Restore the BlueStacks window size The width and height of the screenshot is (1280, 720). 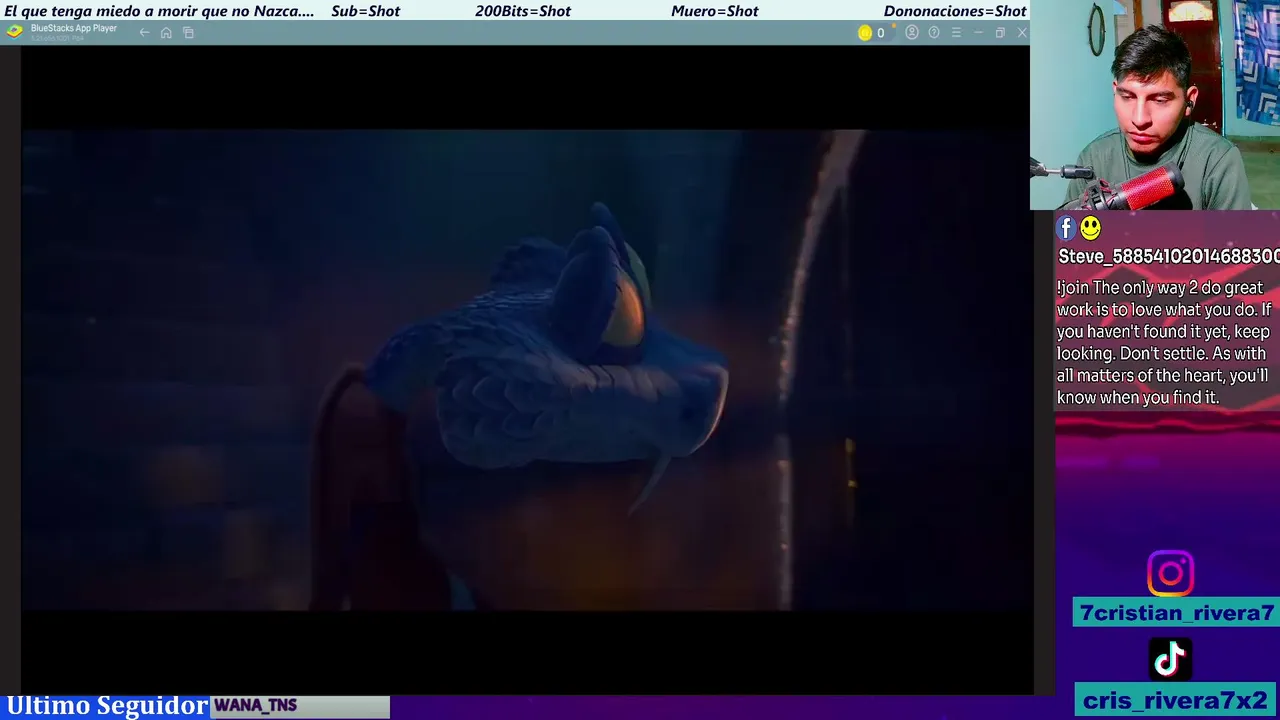coord(1000,33)
